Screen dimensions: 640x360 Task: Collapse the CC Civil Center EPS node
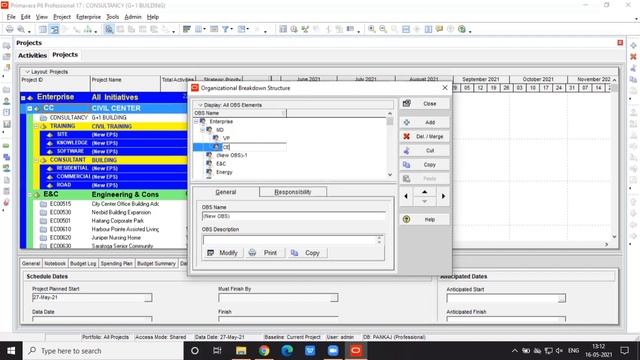click(x=30, y=109)
